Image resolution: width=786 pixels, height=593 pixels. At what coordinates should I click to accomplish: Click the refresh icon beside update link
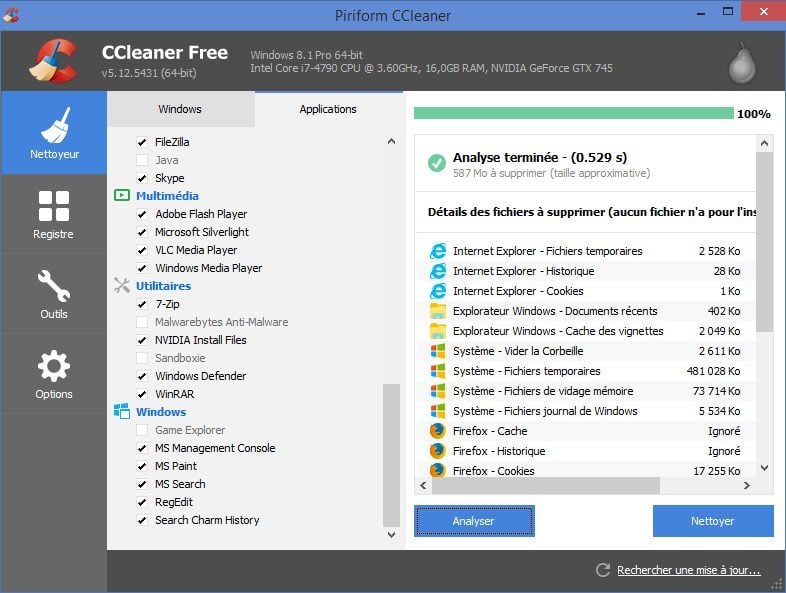click(x=602, y=570)
